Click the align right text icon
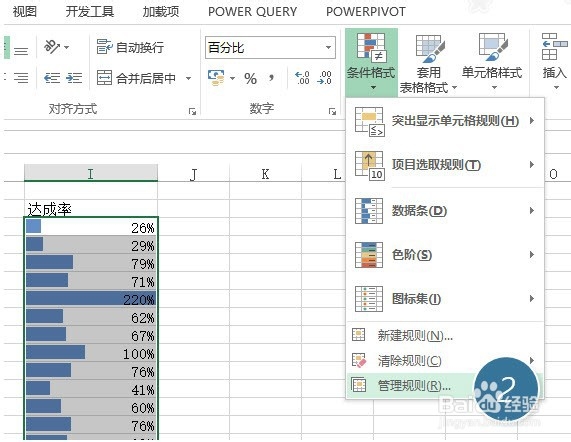 (x=21, y=78)
